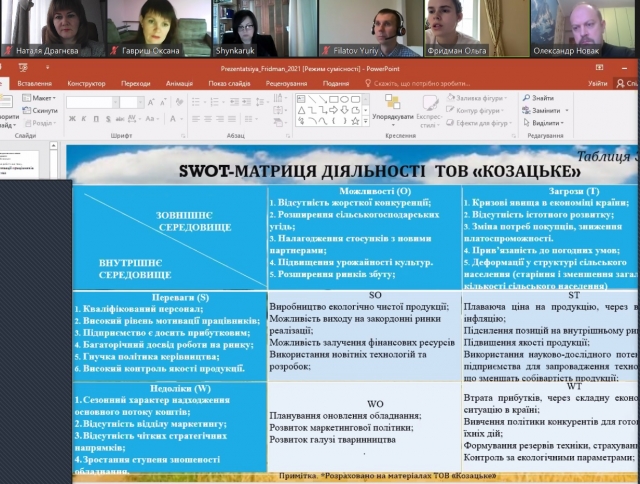Click the numbered list icon
Screen dimensions: 640x484
coord(214,102)
